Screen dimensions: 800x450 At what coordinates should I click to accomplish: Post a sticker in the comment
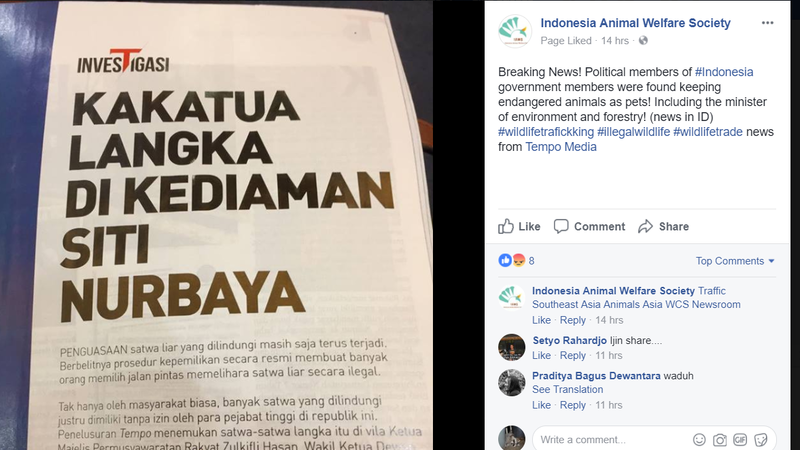pos(761,440)
